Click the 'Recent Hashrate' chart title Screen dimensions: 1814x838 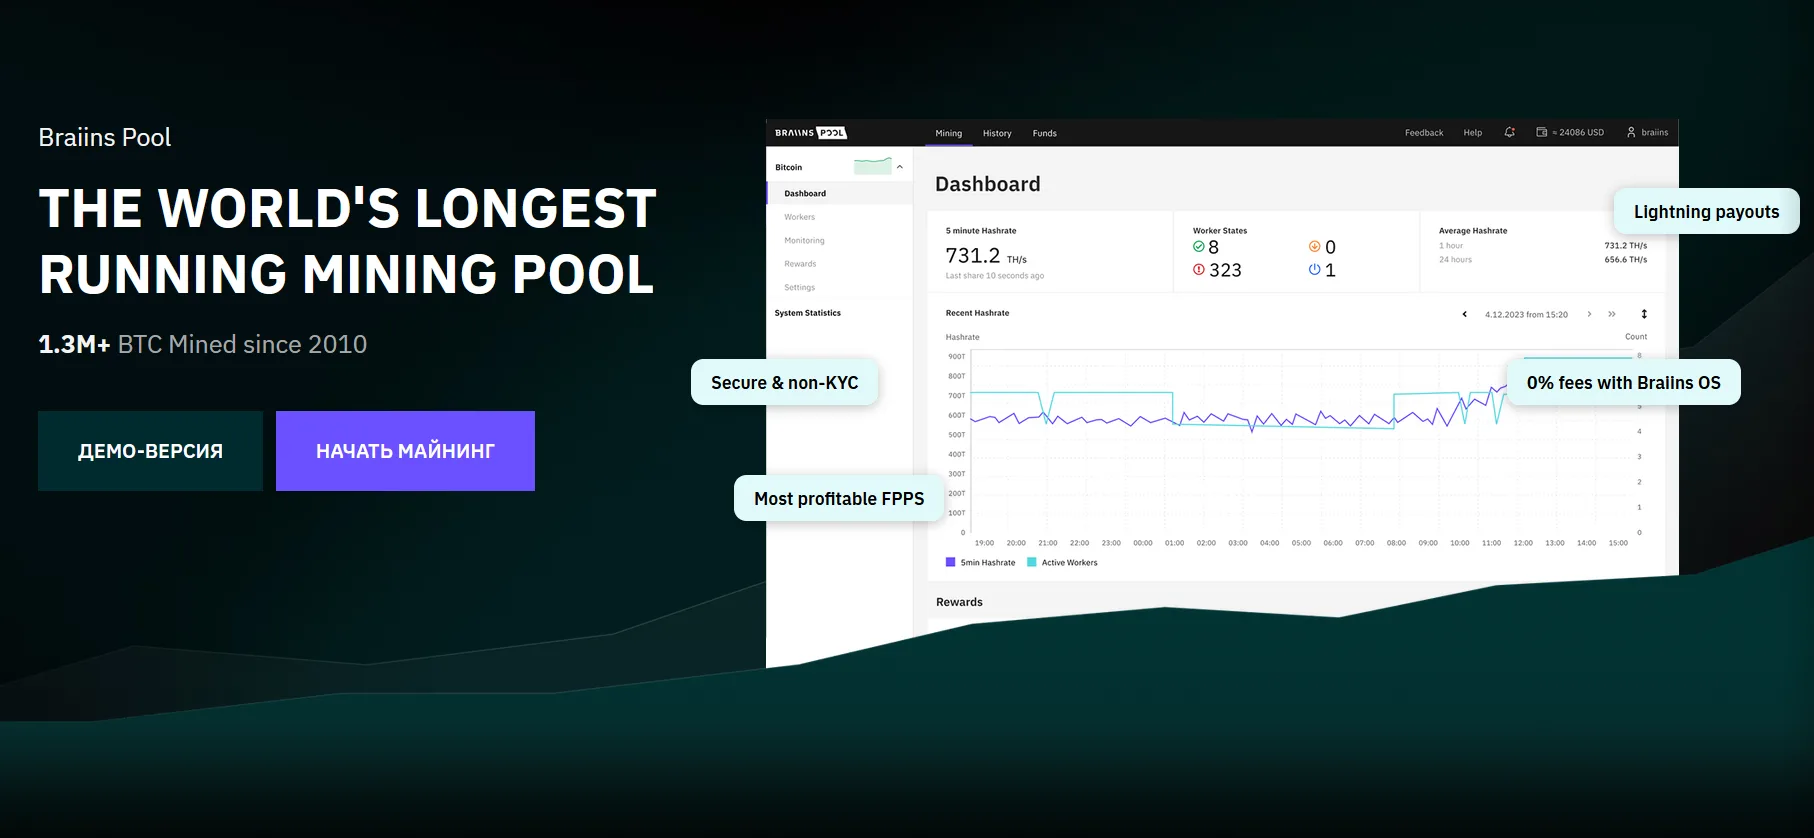(x=977, y=313)
